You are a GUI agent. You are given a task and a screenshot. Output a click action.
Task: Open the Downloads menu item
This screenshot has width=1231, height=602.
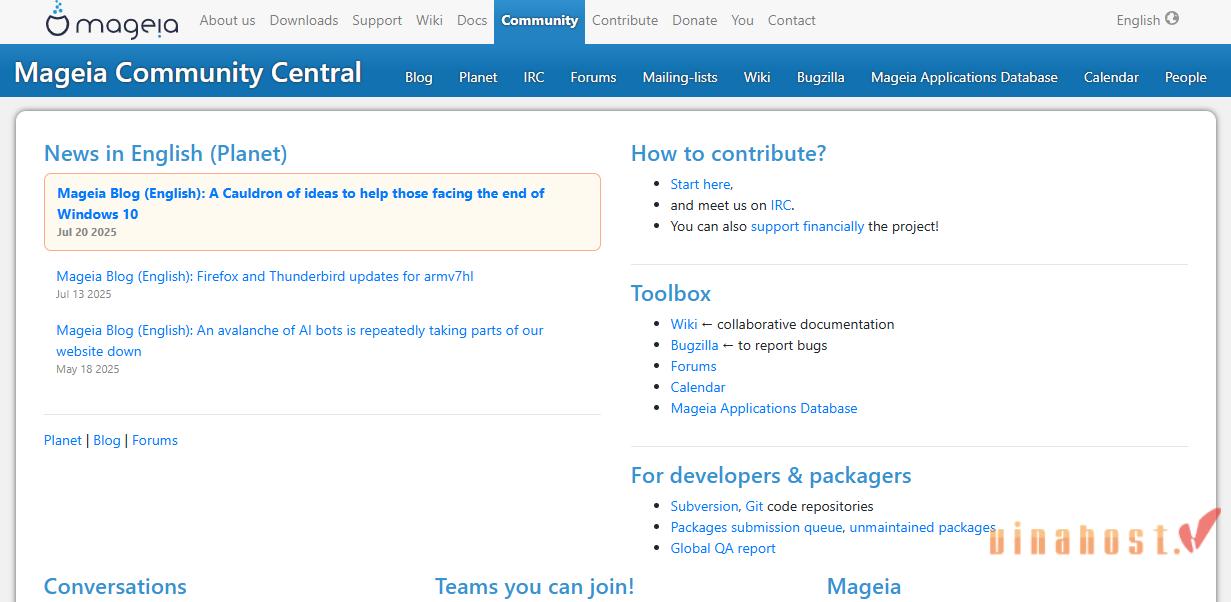click(304, 20)
